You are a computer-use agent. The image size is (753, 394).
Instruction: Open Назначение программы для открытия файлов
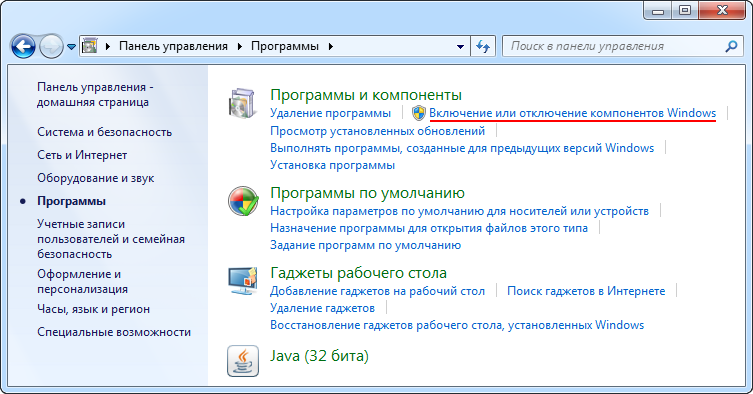coord(429,228)
